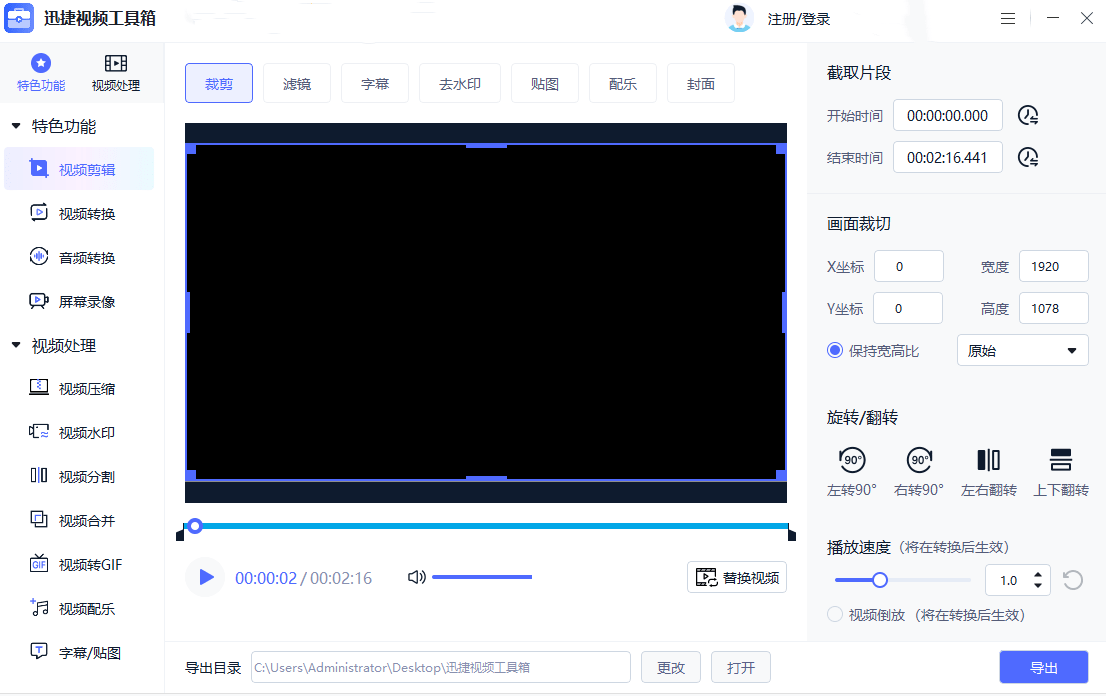Toggle the 保持宽高比 radio button
The height and width of the screenshot is (696, 1106).
[x=835, y=351]
